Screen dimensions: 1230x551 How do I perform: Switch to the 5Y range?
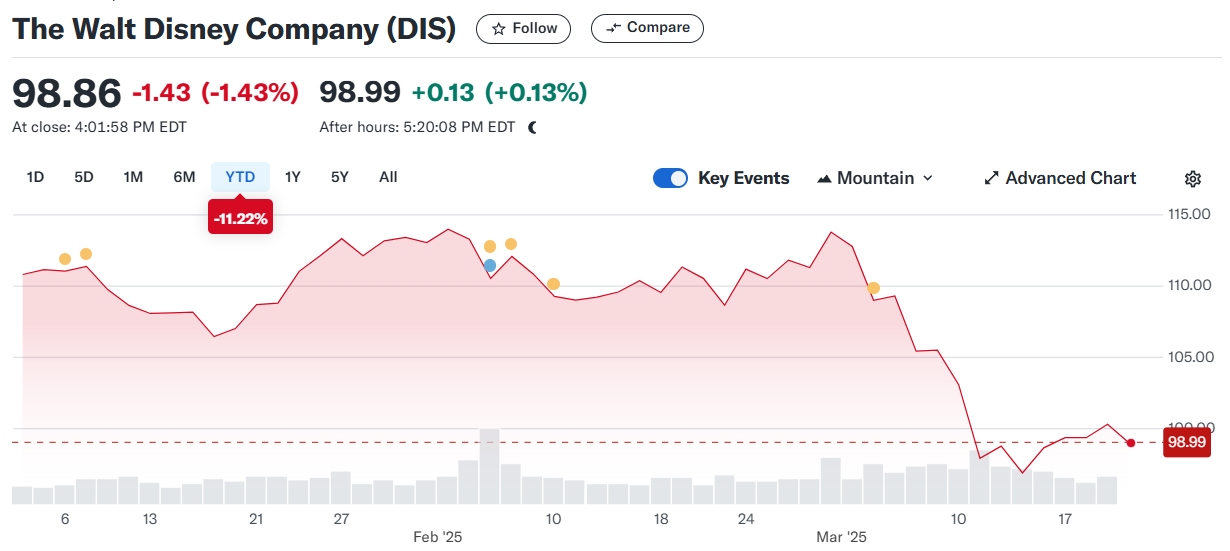pos(340,177)
